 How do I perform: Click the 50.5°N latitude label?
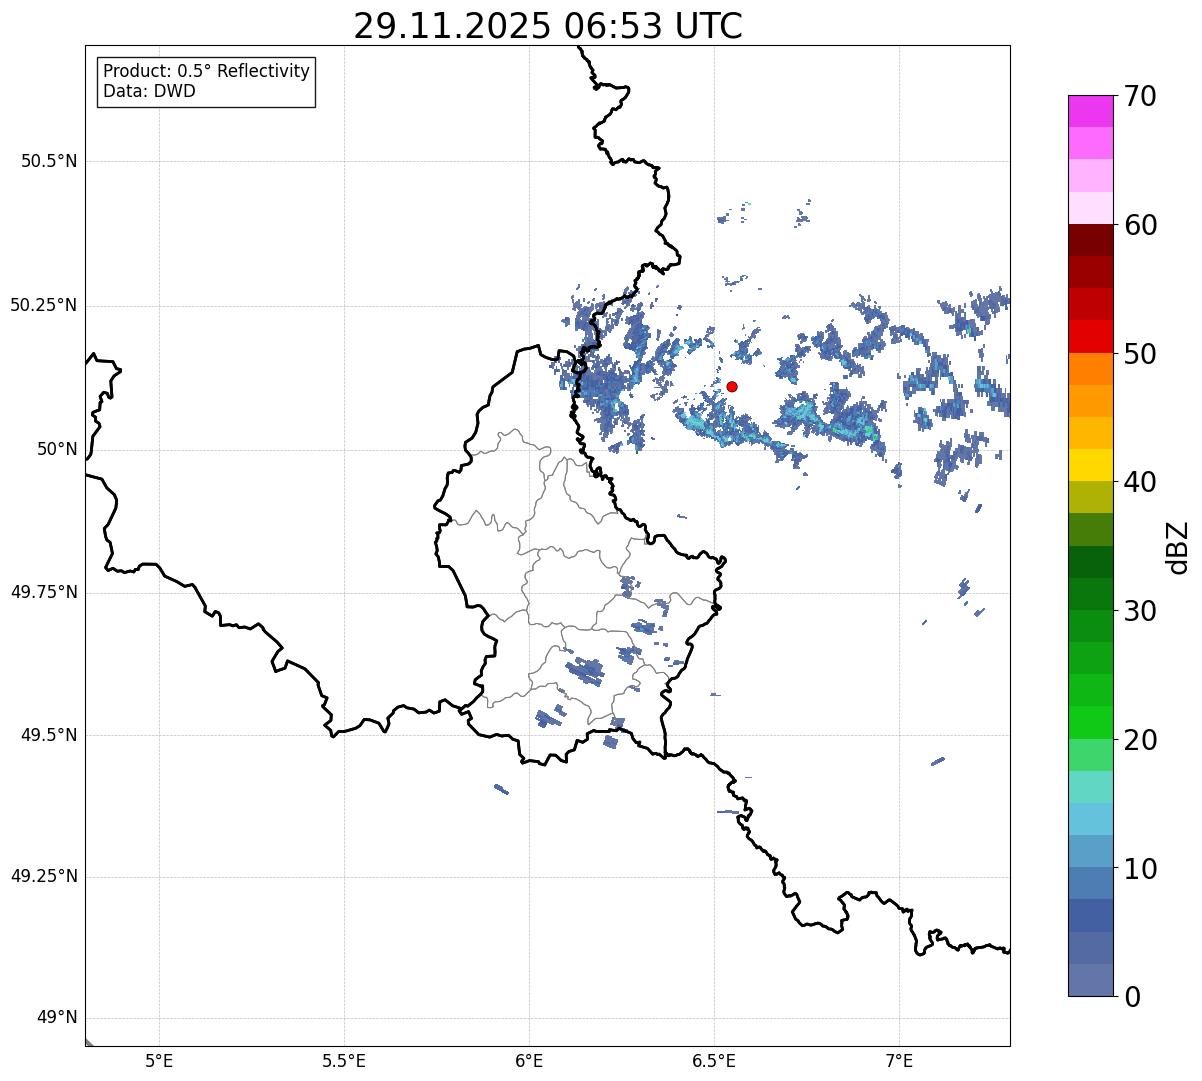[x=49, y=161]
